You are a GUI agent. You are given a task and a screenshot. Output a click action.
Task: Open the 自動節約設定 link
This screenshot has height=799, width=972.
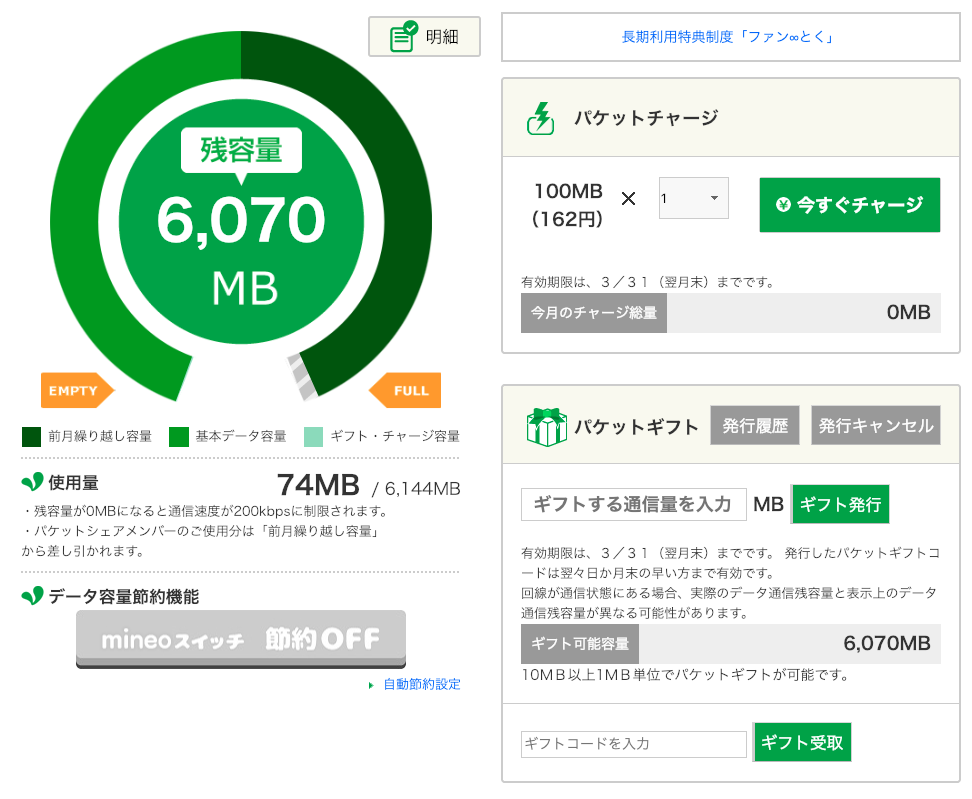click(x=421, y=685)
